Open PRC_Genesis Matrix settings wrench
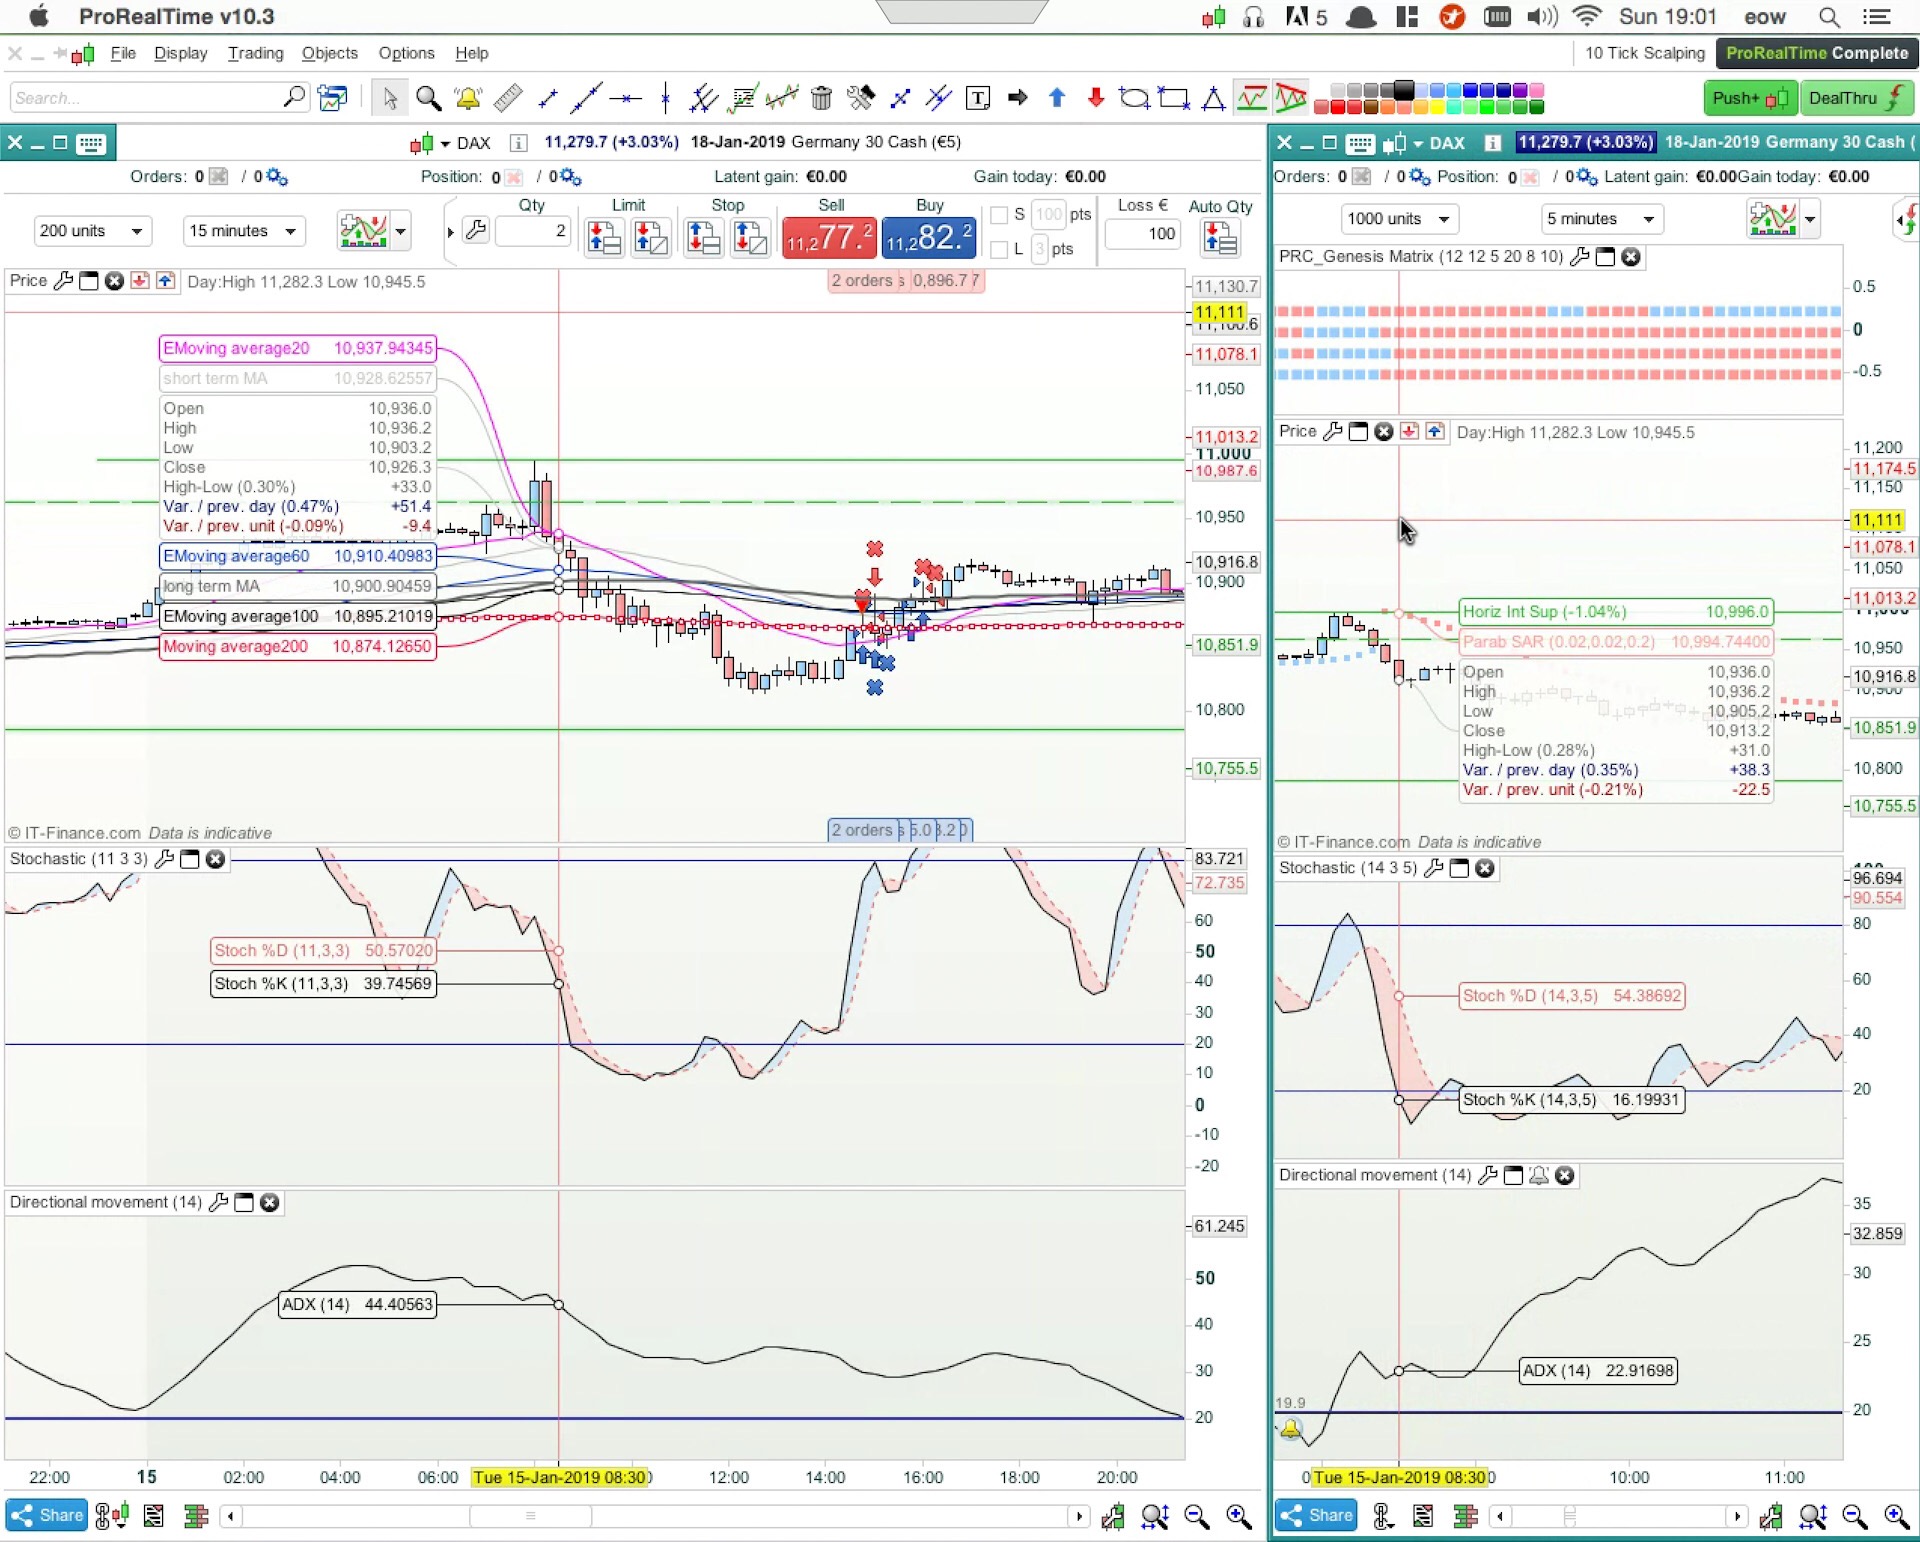 pos(1580,257)
